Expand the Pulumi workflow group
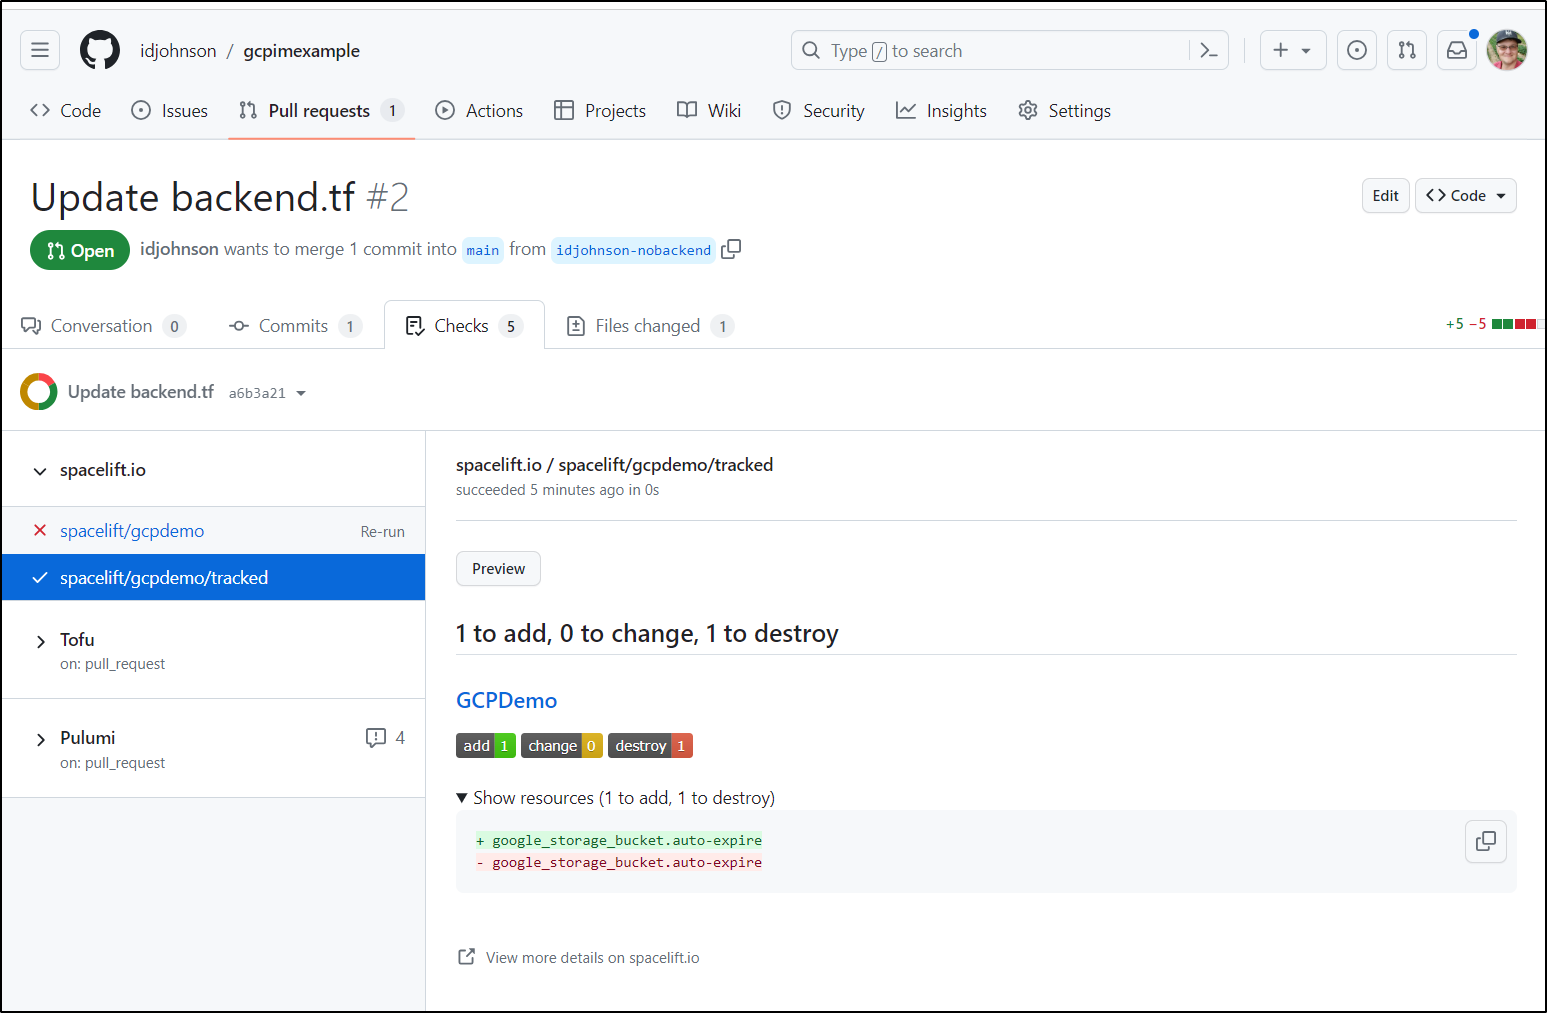This screenshot has width=1547, height=1013. pos(41,740)
